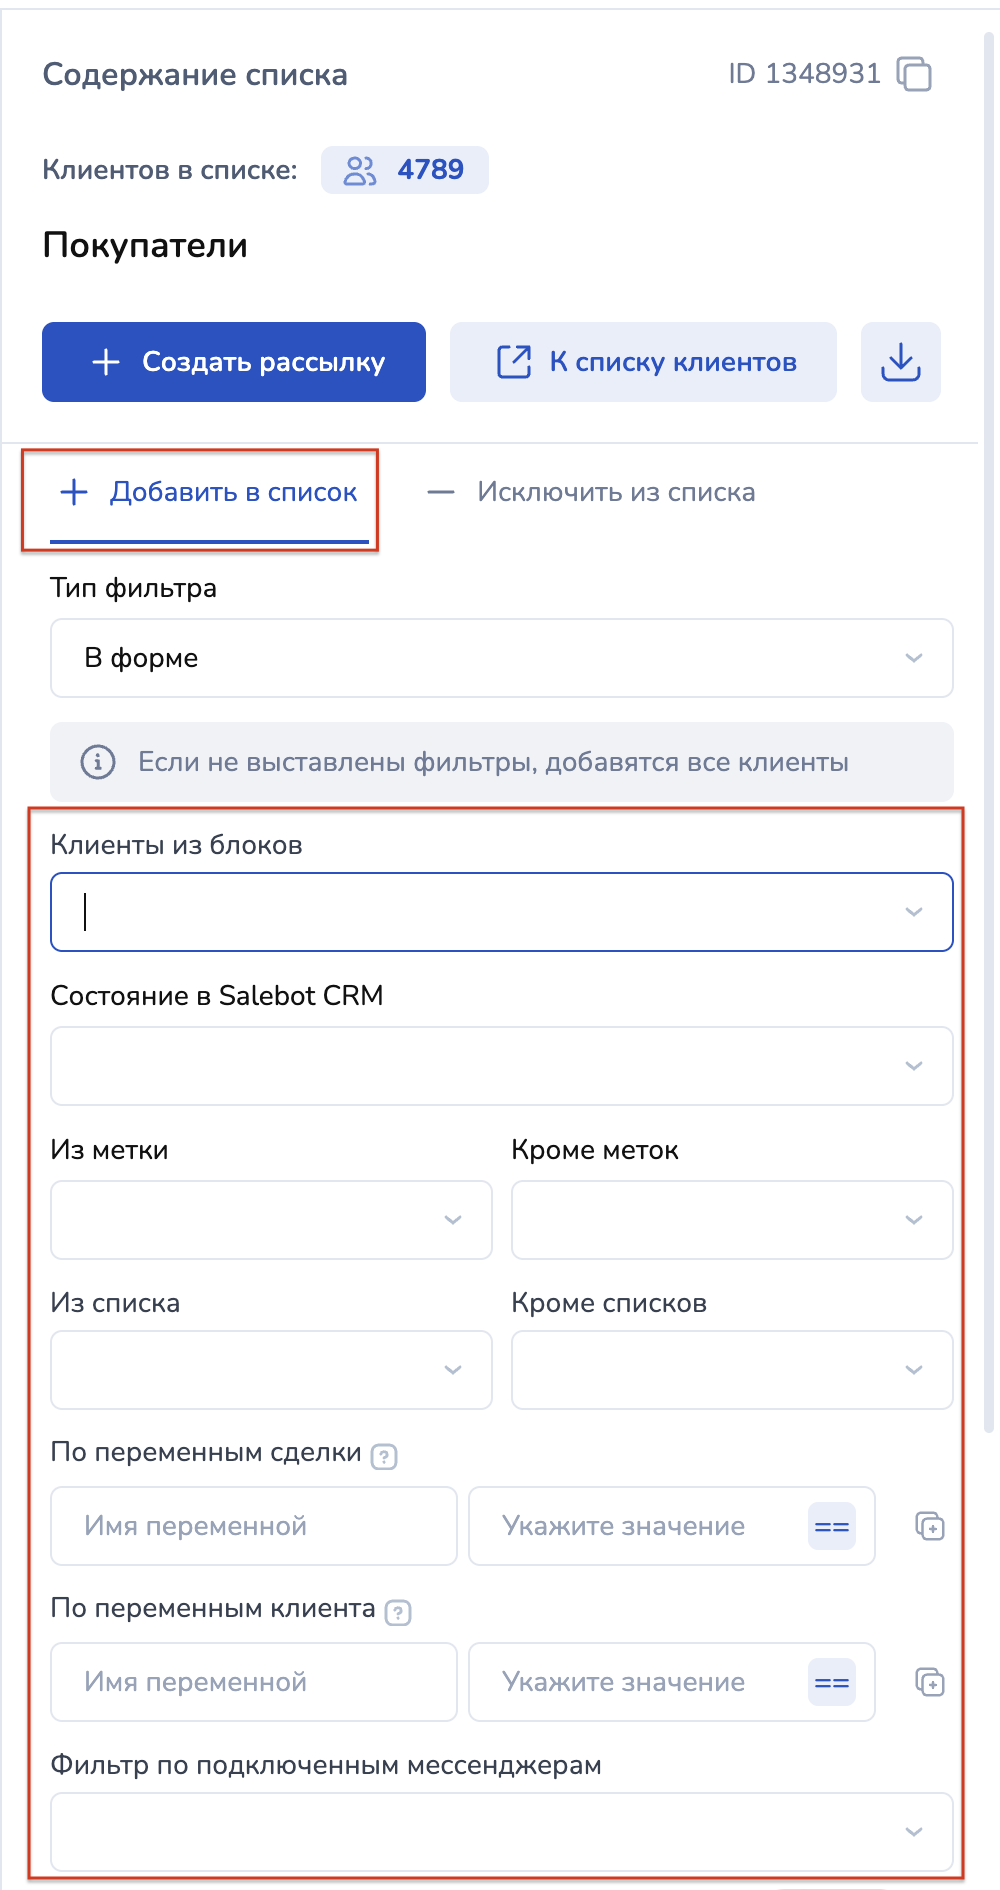This screenshot has height=1890, width=1000.
Task: Add another deal variable row icon
Action: pyautogui.click(x=930, y=1526)
